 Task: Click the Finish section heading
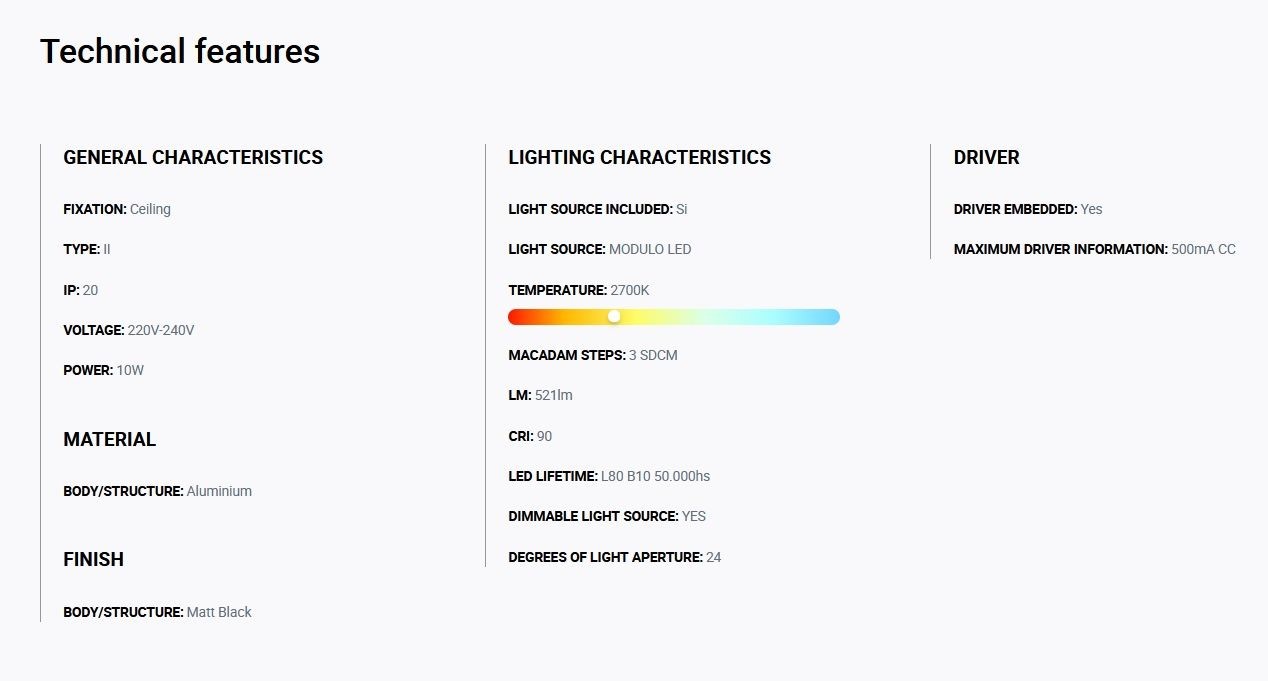(x=94, y=559)
